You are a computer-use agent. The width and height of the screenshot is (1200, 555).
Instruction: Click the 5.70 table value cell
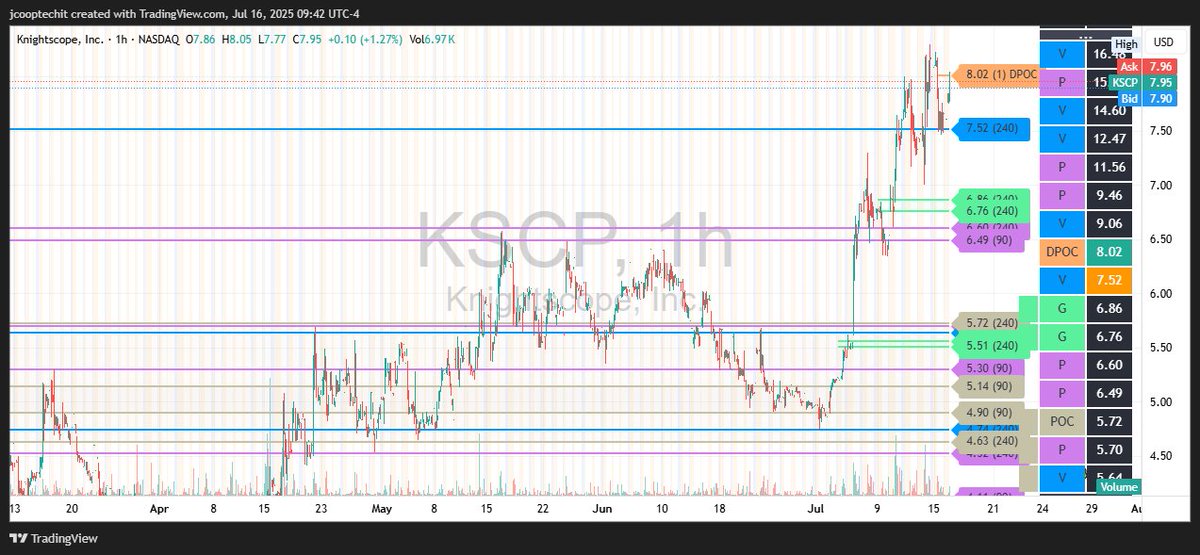coord(1110,450)
